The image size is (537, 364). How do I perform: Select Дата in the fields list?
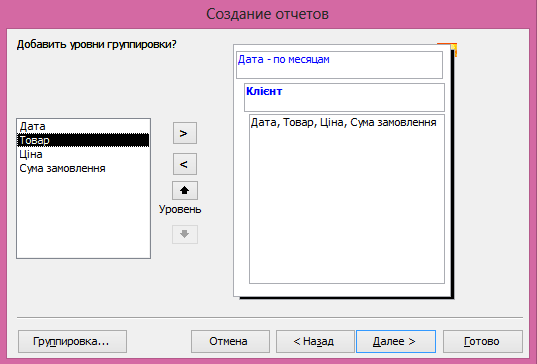(83, 126)
